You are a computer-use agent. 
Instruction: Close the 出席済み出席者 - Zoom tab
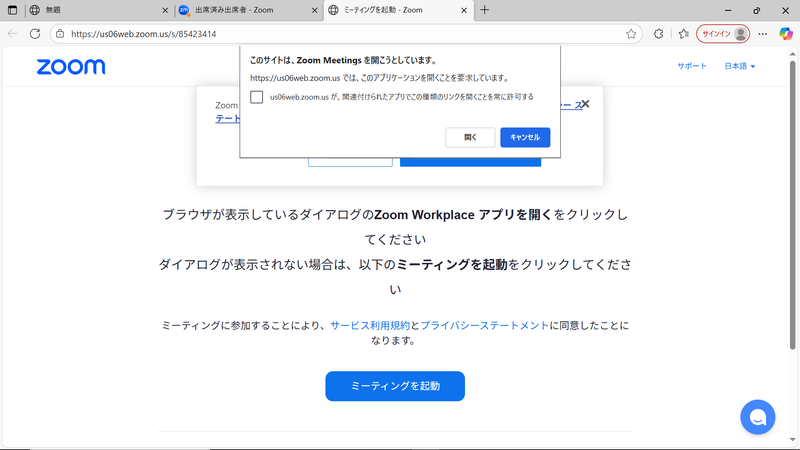[x=314, y=10]
